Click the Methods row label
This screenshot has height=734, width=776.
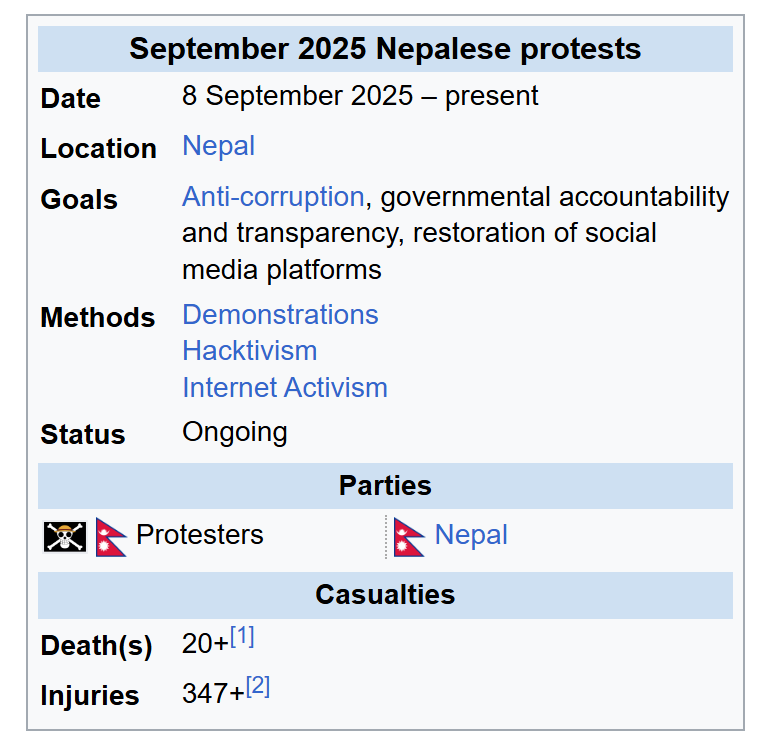(x=97, y=318)
